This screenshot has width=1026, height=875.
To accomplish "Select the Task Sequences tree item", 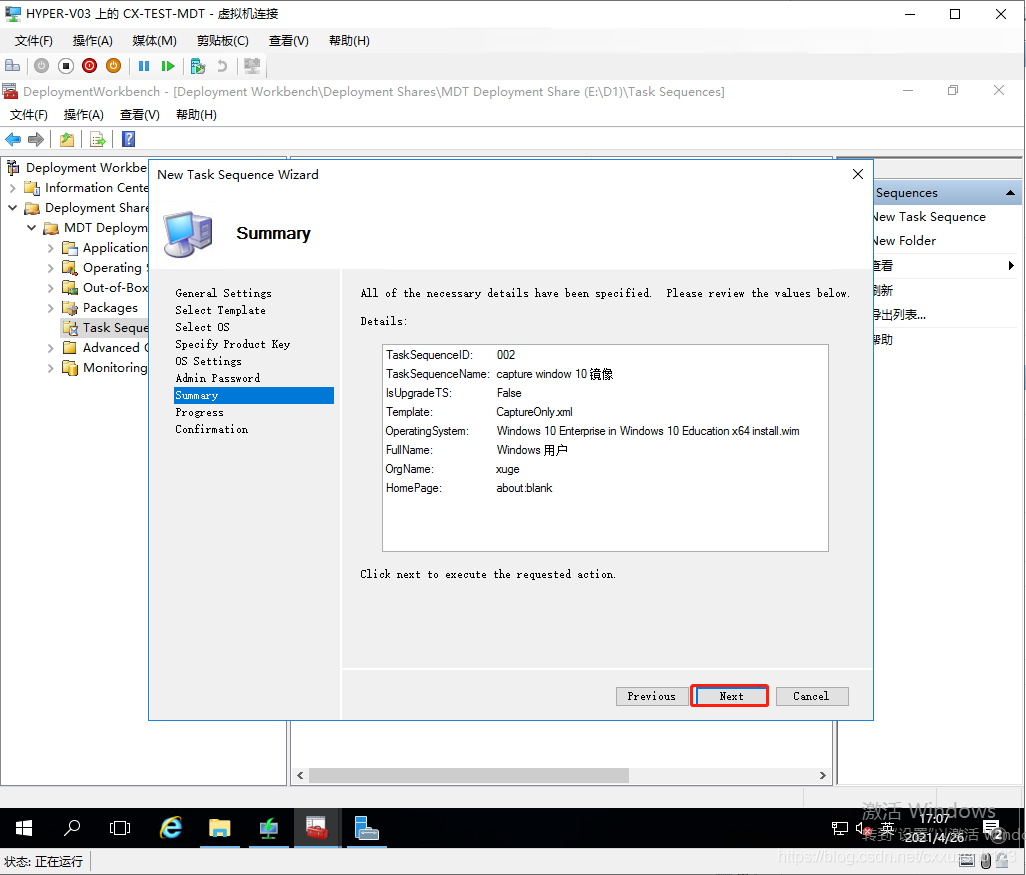I will click(x=105, y=328).
